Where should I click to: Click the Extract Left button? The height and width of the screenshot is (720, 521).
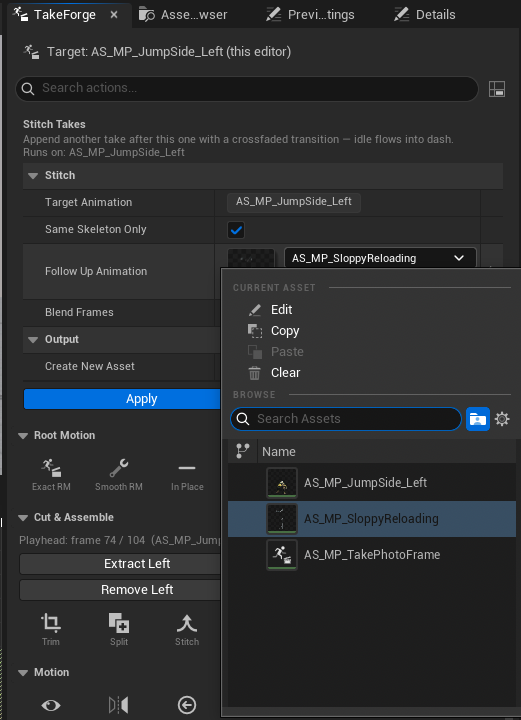(120, 563)
